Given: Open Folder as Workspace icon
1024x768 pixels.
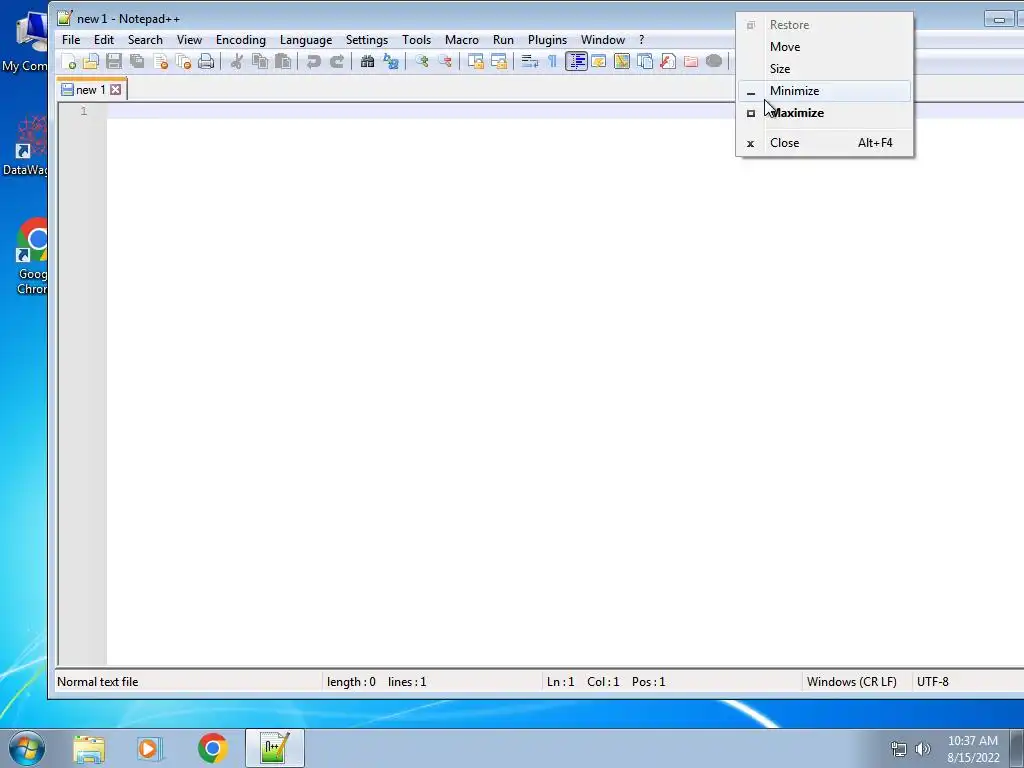Looking at the screenshot, I should pyautogui.click(x=690, y=61).
